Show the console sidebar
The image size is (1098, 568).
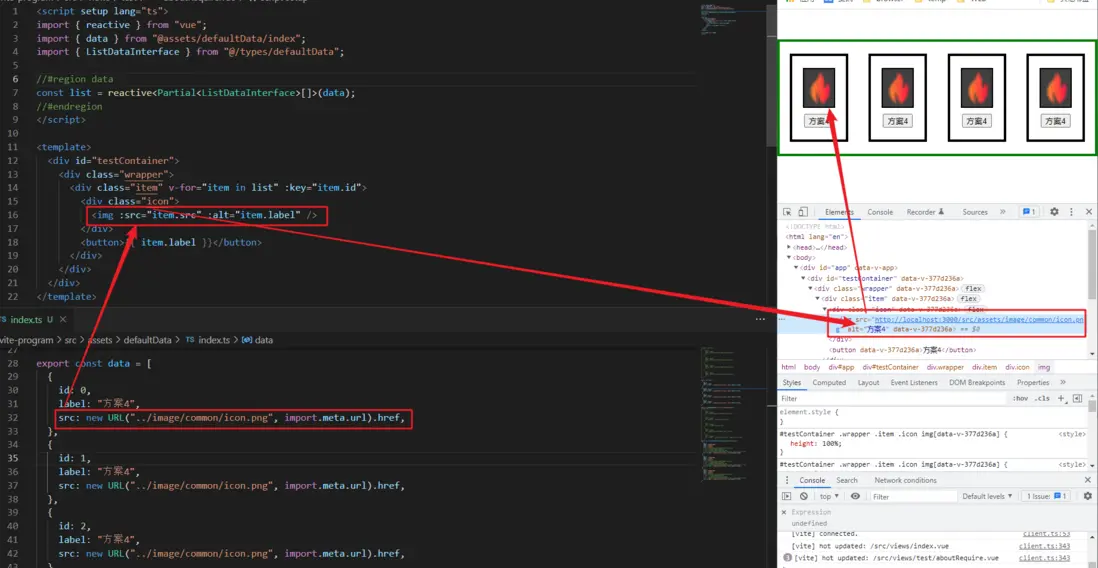(x=786, y=496)
